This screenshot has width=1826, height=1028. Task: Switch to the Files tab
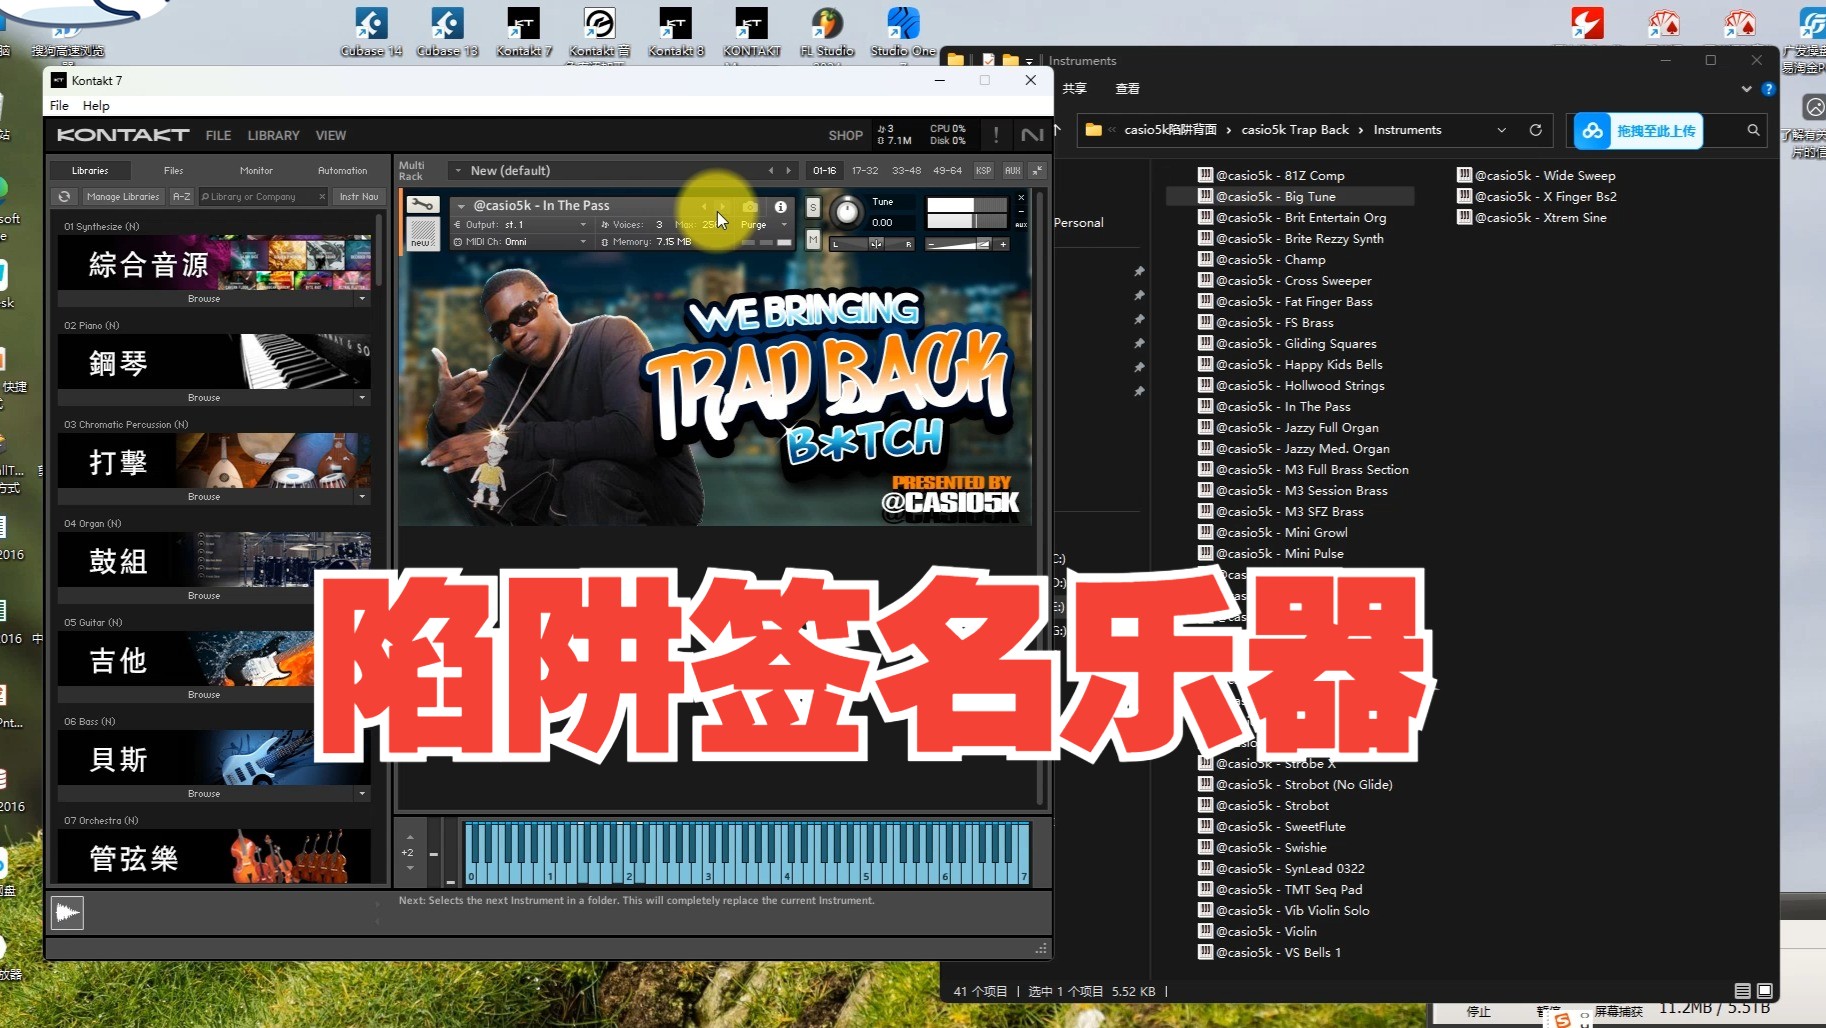tap(173, 170)
